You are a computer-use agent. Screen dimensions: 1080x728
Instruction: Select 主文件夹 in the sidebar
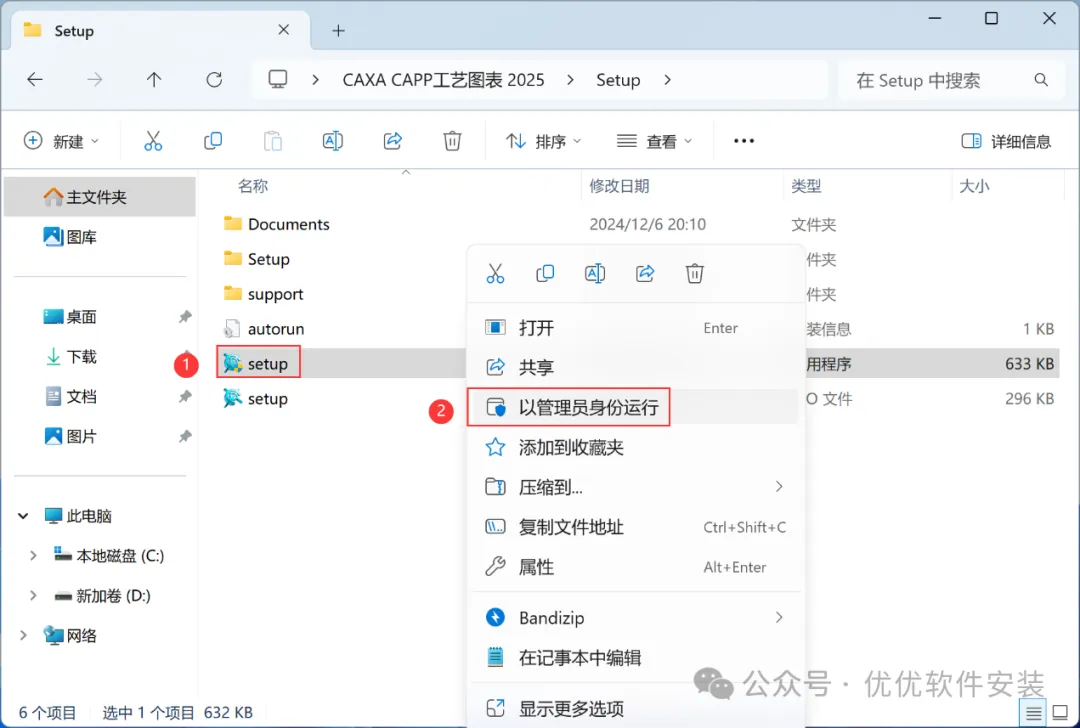pos(100,197)
